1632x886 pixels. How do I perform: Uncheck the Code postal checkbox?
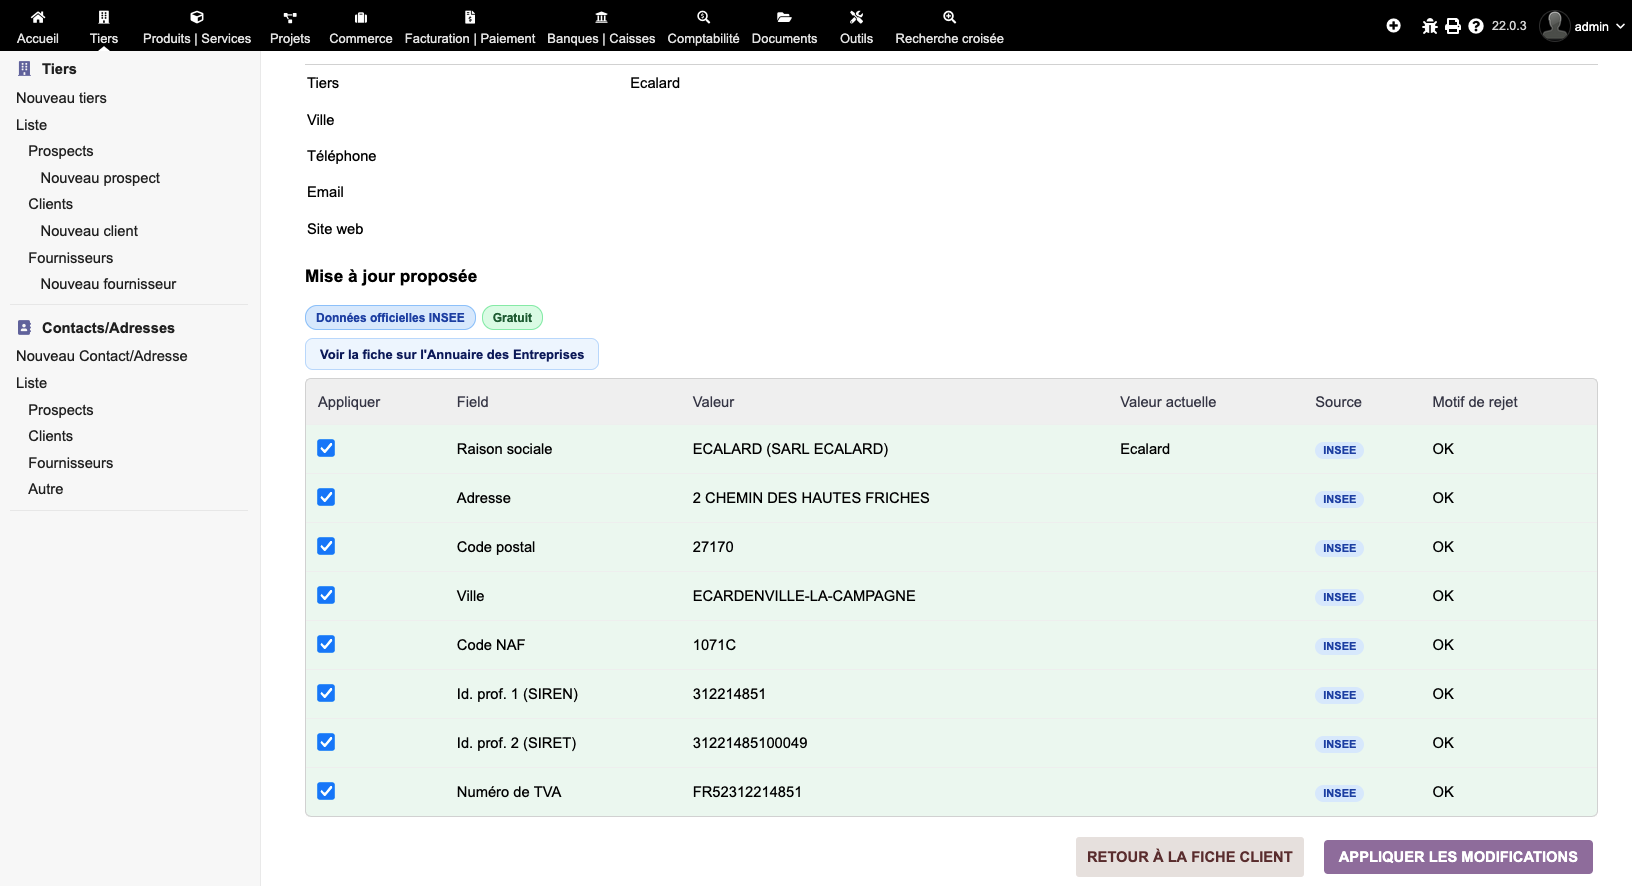click(326, 546)
